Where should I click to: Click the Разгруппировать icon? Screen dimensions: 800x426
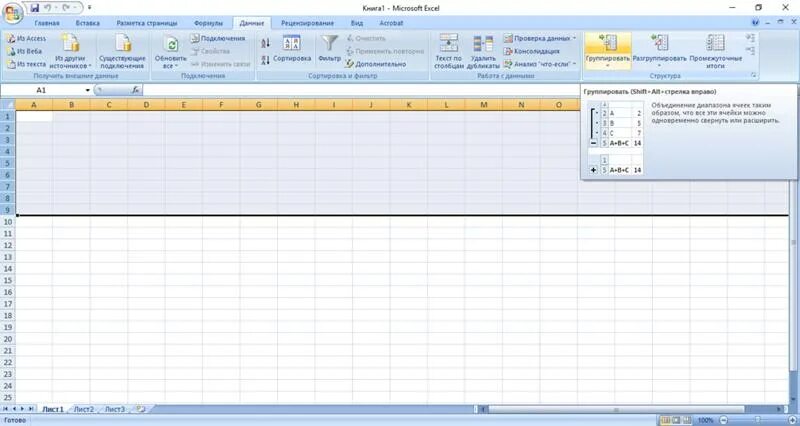[660, 43]
